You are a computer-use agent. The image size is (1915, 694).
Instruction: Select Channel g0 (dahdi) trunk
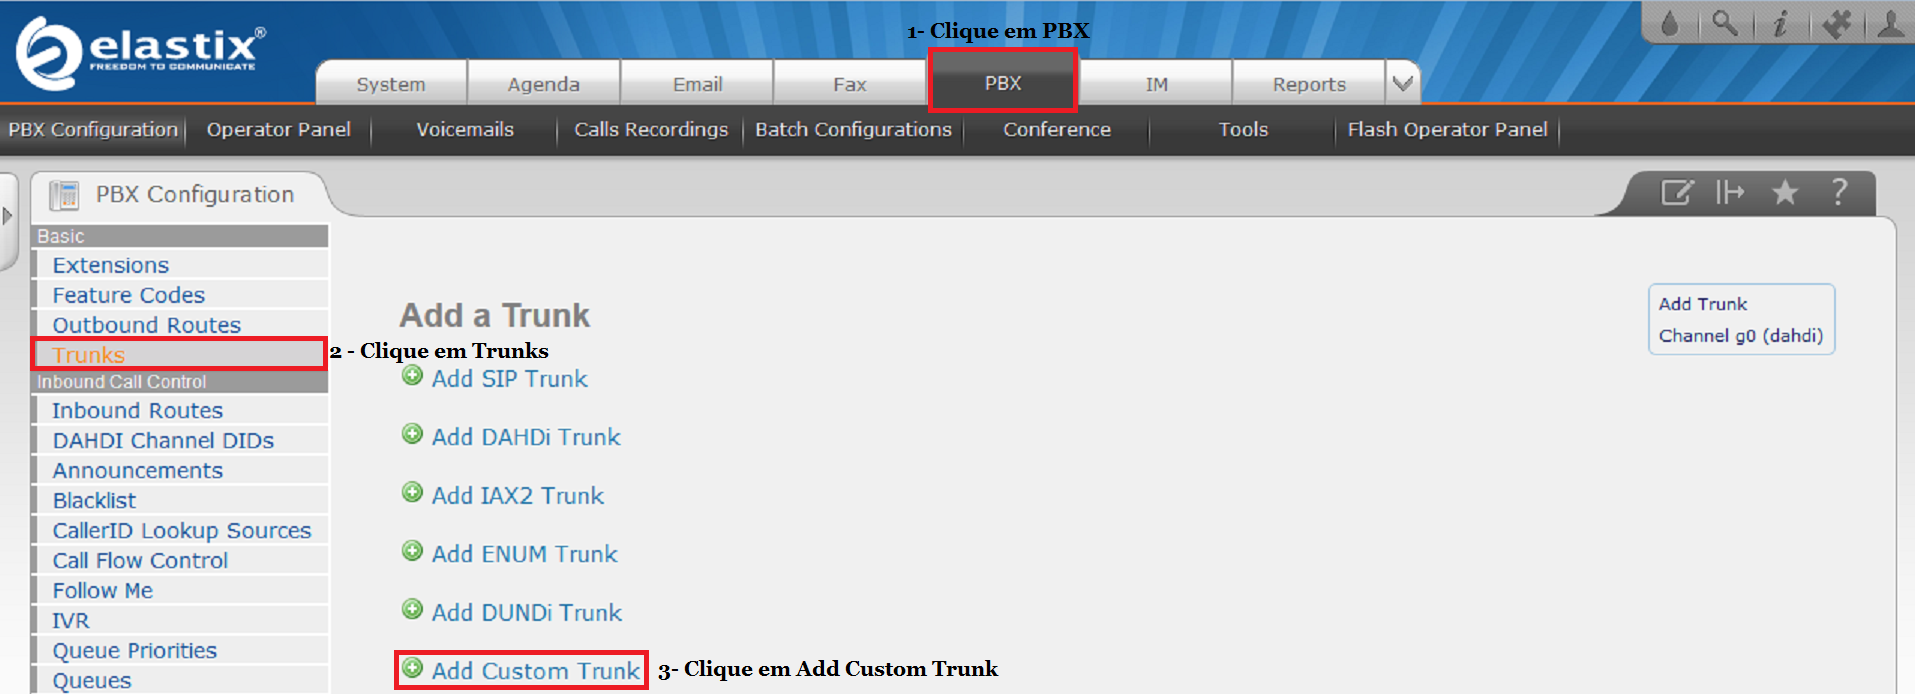click(x=1740, y=336)
